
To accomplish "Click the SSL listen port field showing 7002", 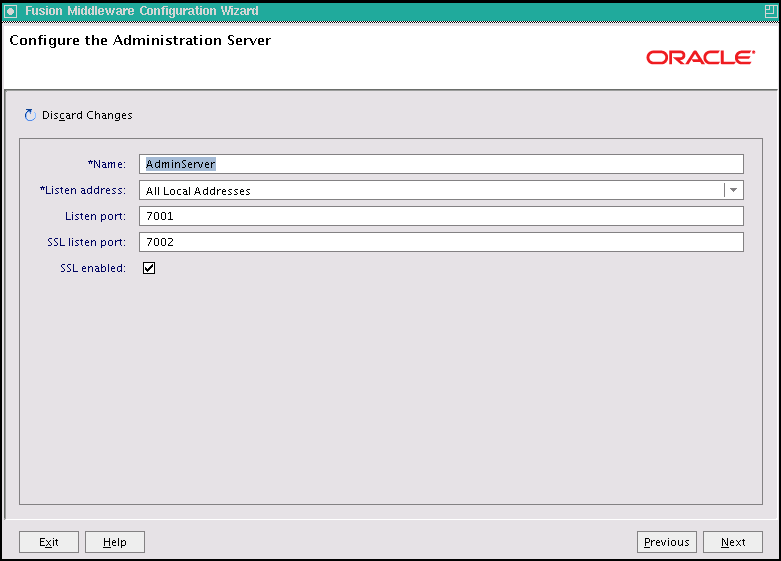I will (x=441, y=242).
